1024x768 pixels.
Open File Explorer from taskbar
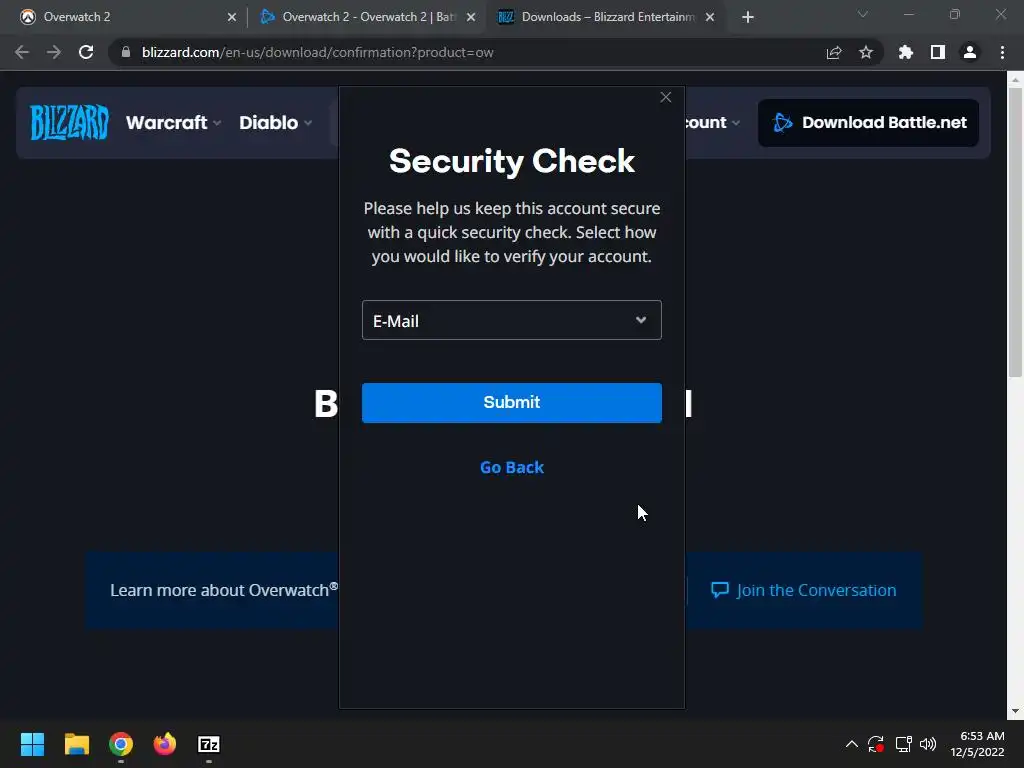[76, 744]
